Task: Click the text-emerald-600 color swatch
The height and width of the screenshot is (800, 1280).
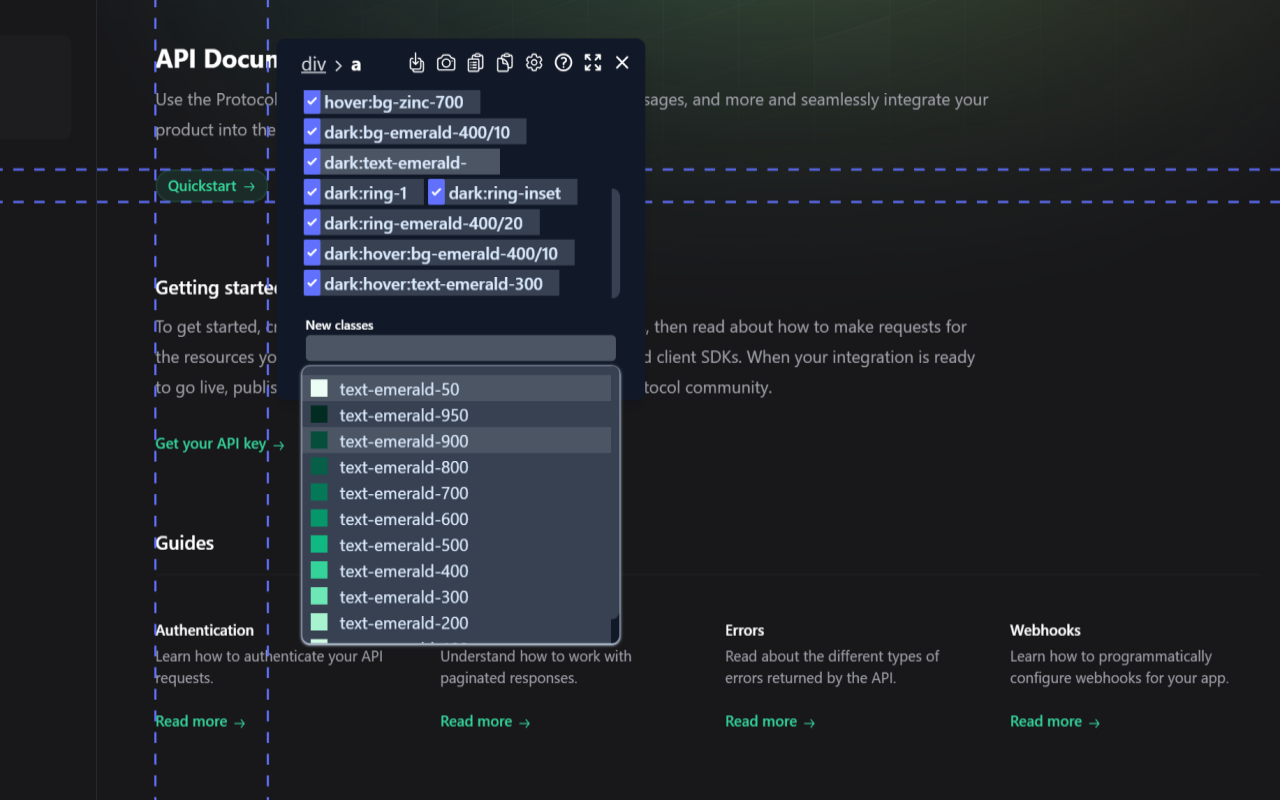Action: click(319, 519)
